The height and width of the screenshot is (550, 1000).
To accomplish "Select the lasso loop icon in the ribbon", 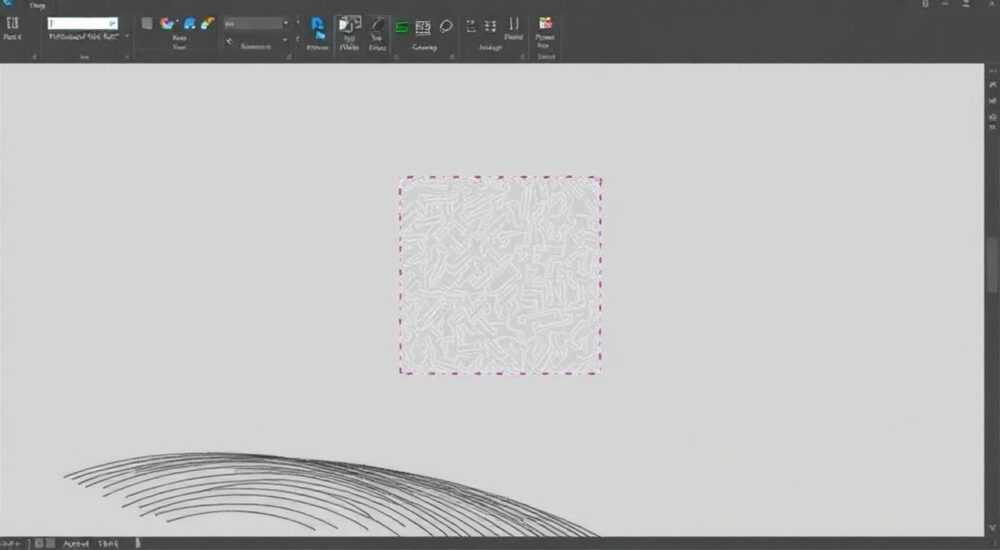I will (446, 26).
